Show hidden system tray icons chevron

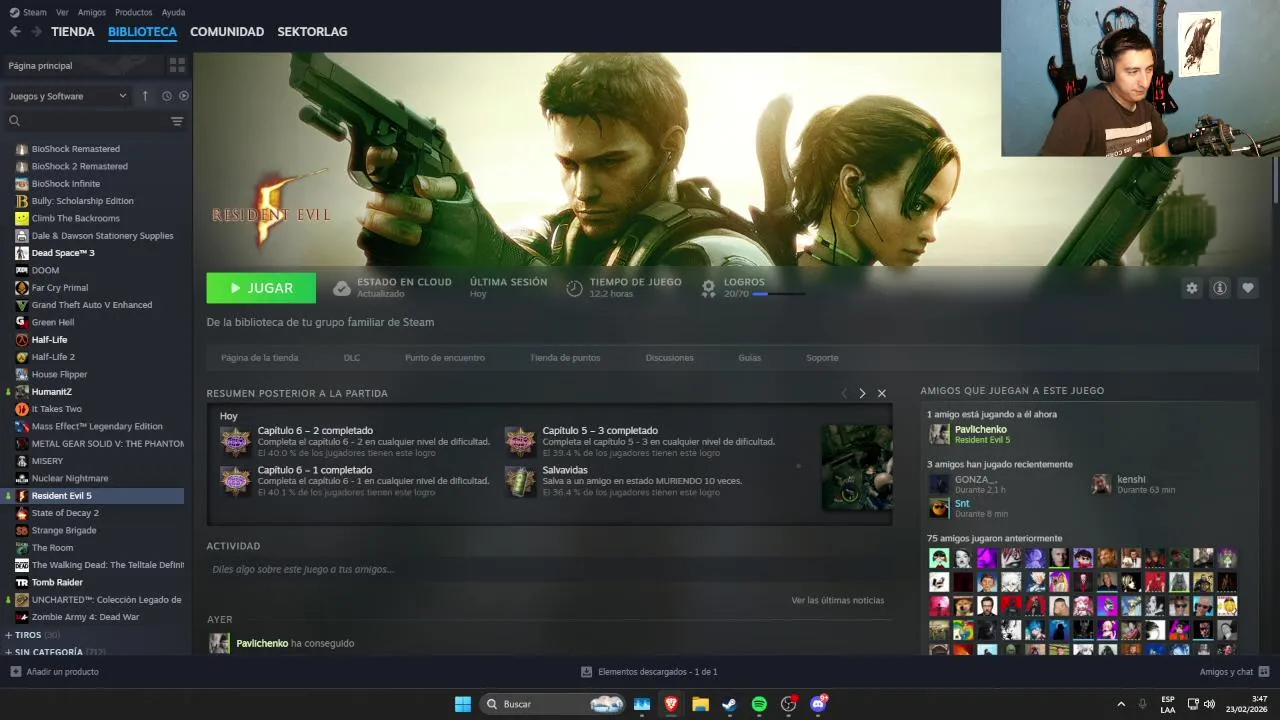tap(1121, 704)
